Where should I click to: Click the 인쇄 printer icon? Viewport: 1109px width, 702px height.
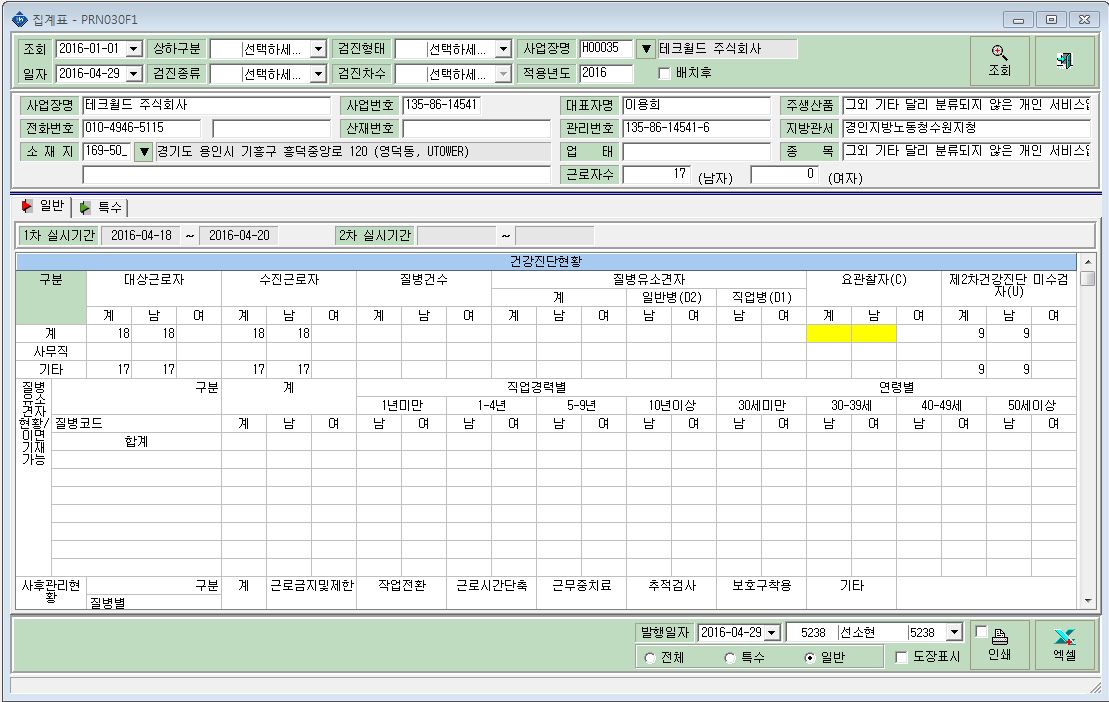click(999, 636)
